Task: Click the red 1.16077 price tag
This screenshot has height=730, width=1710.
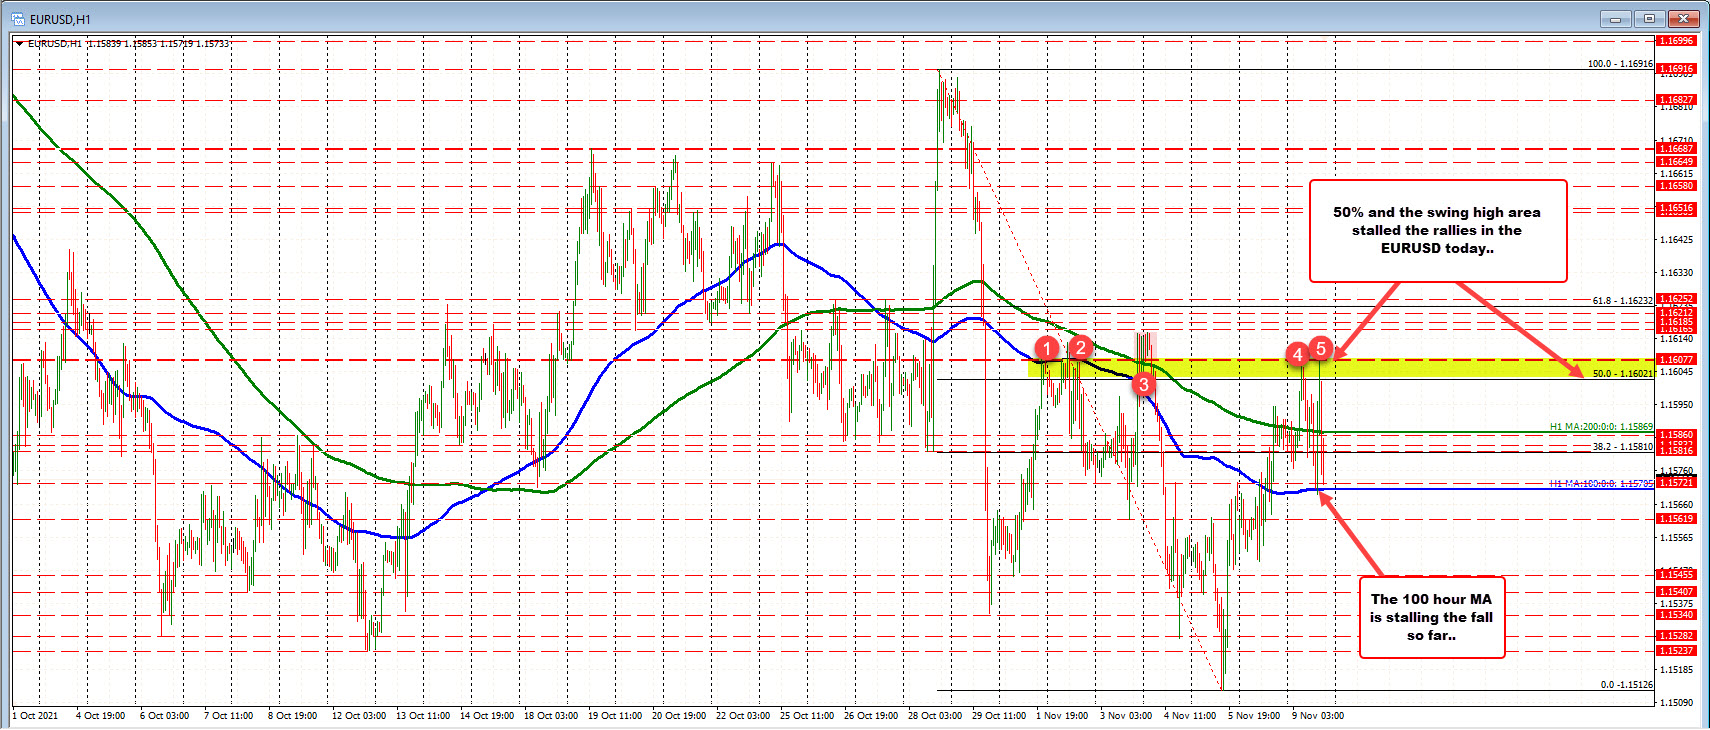Action: pyautogui.click(x=1676, y=360)
